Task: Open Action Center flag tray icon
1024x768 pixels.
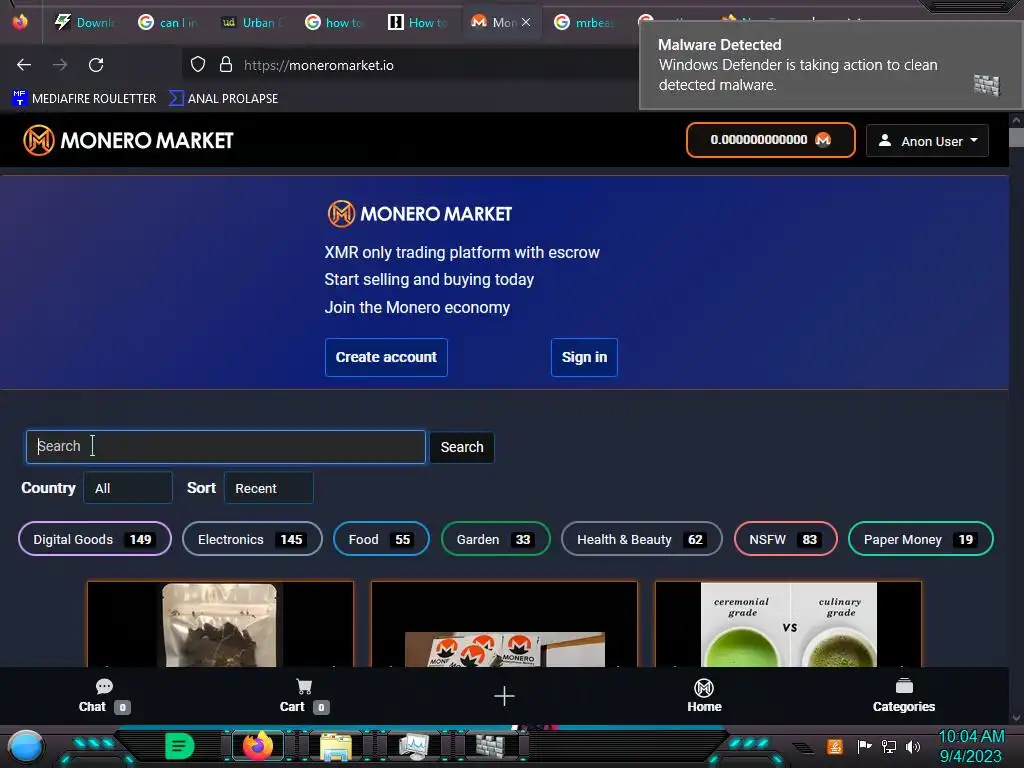Action: coord(864,746)
